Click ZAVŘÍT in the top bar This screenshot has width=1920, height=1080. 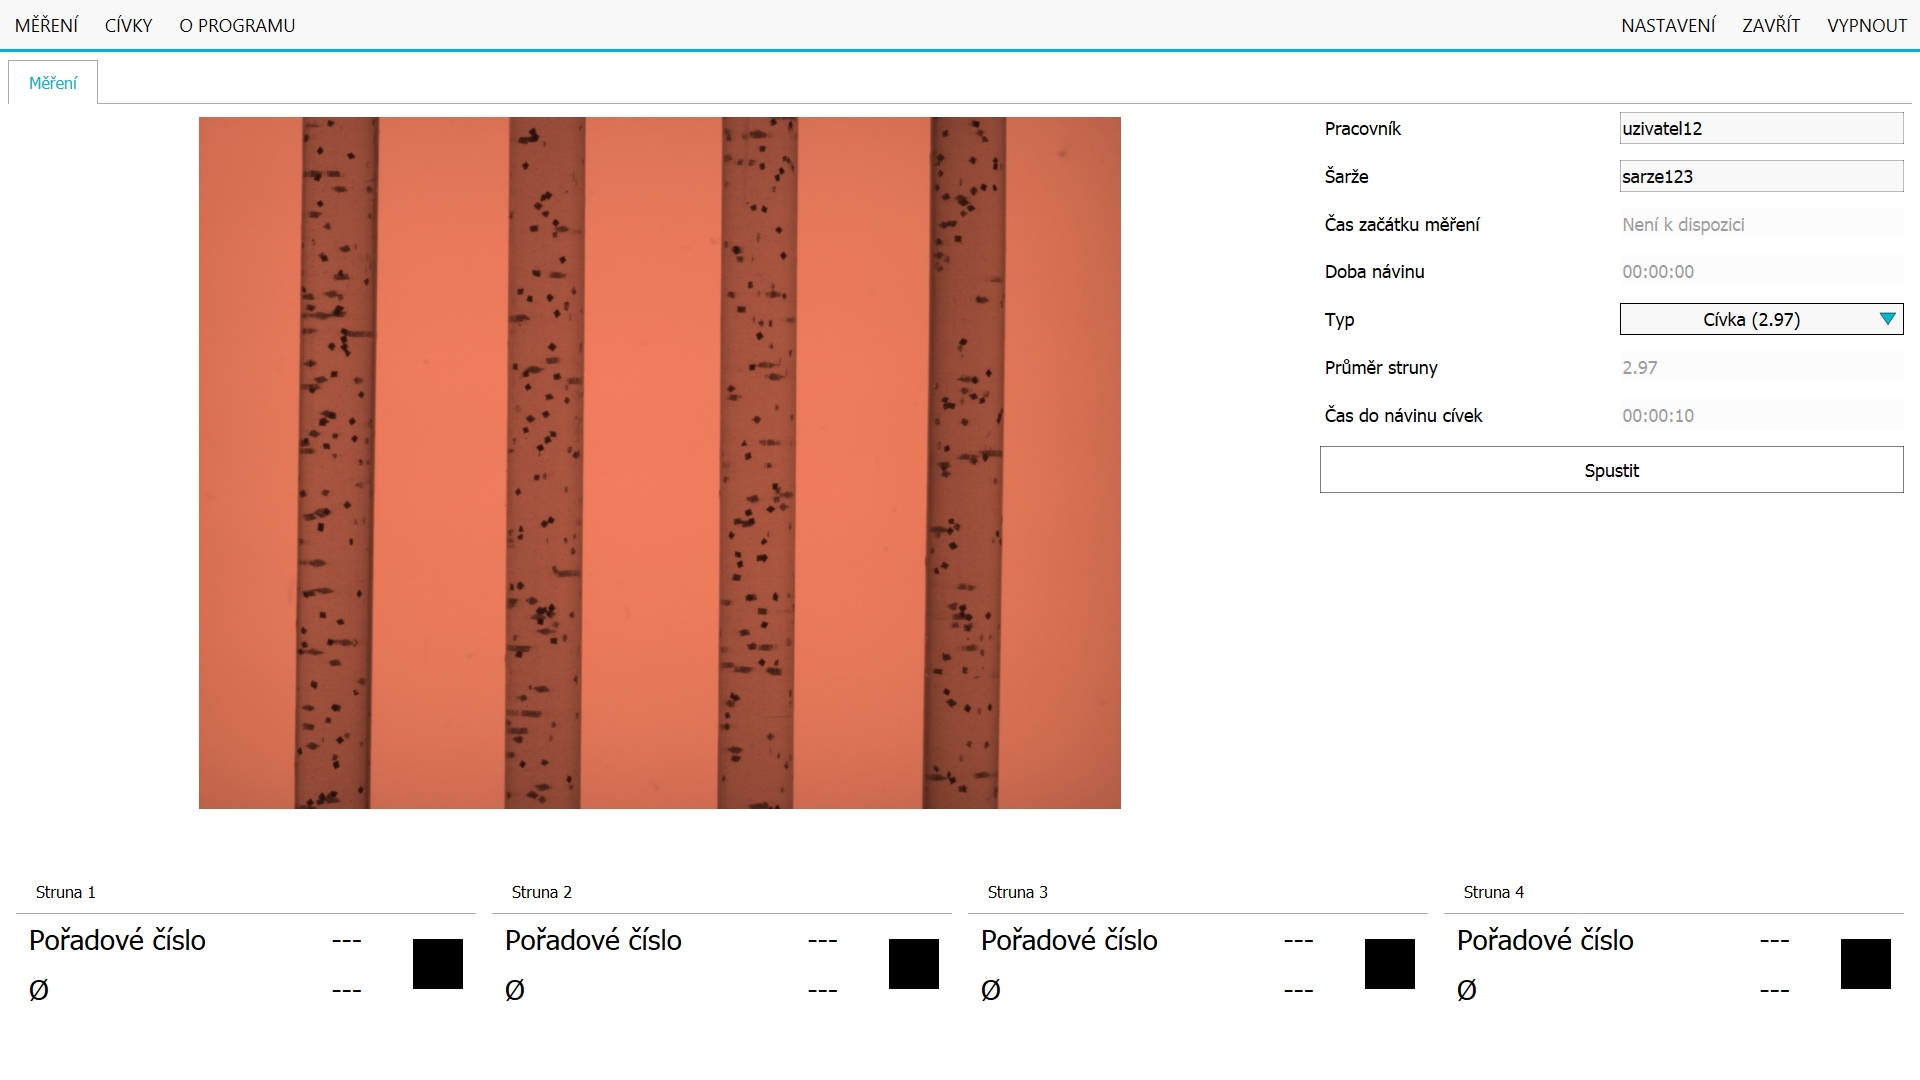pos(1771,25)
